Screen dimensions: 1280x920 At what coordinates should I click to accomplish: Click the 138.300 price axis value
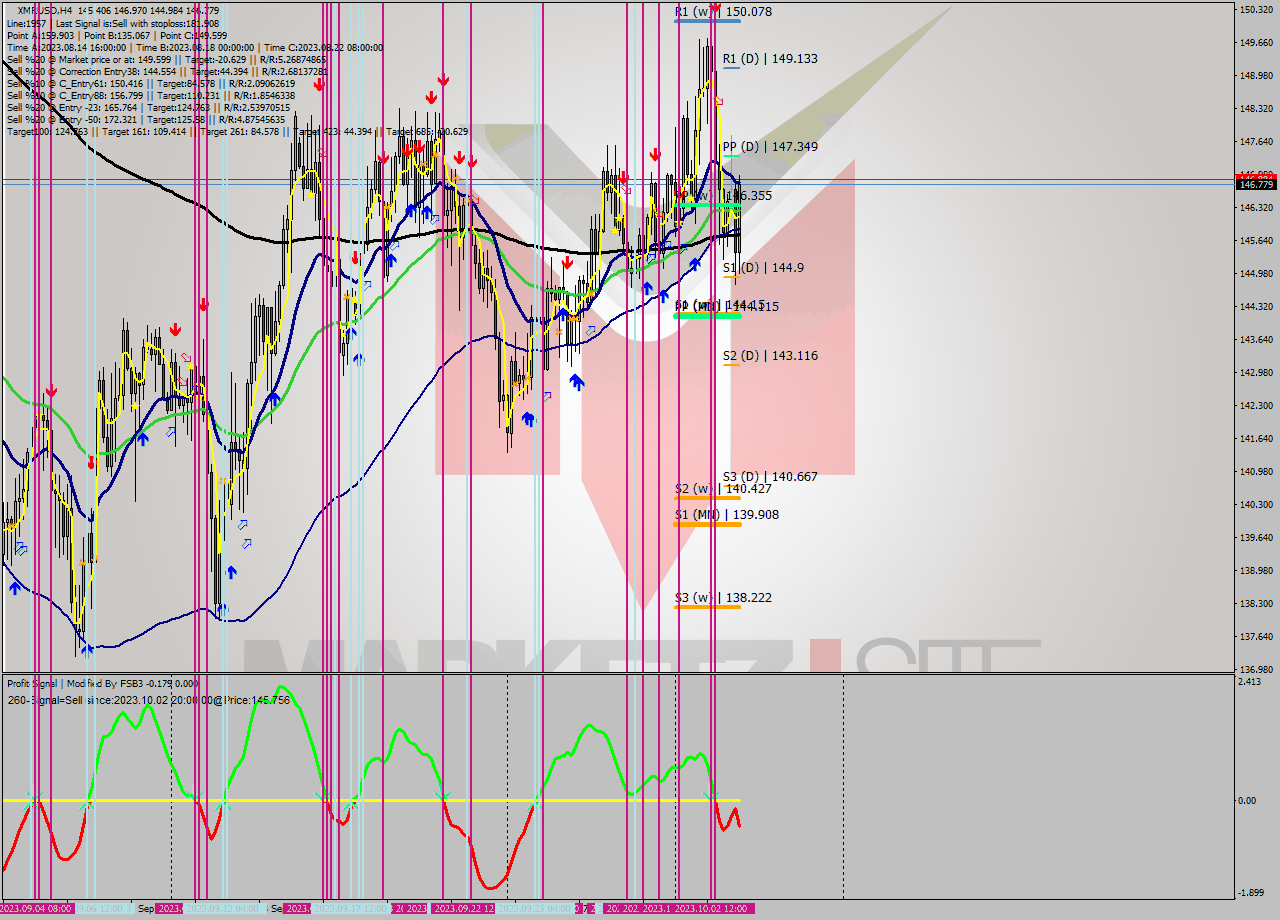pyautogui.click(x=1256, y=604)
